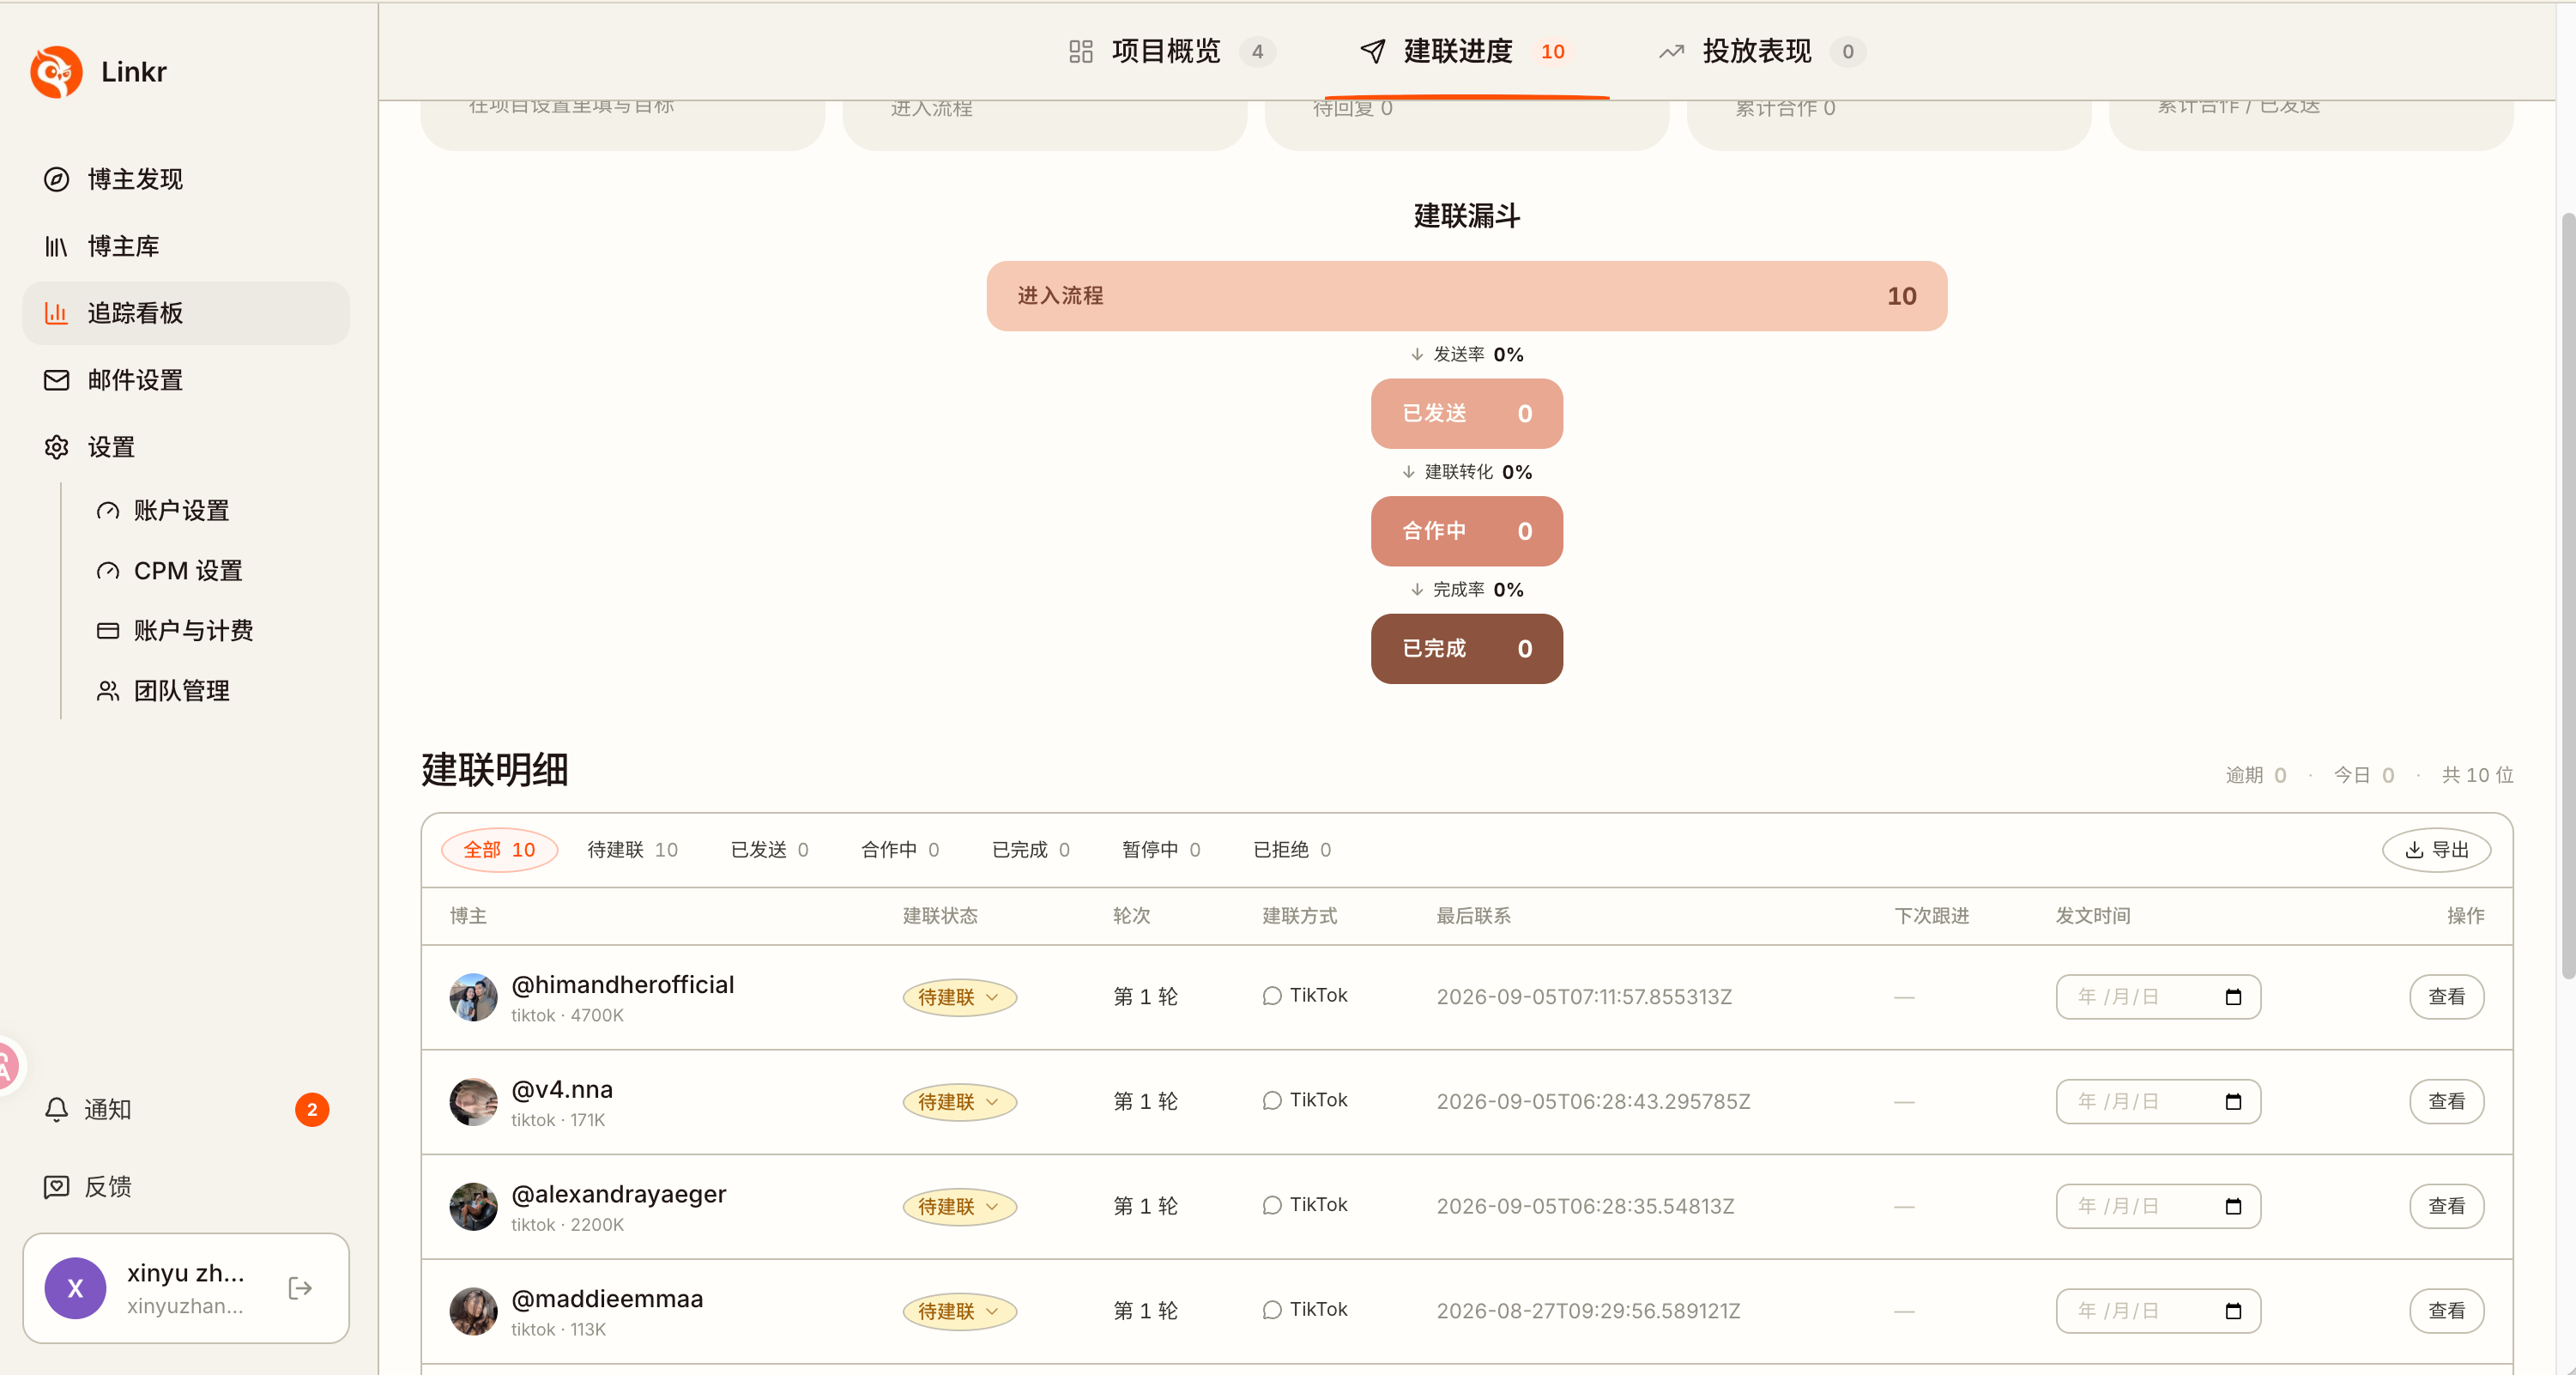Click 发文时间 date field for @alexandrayaeger

[x=2158, y=1206]
